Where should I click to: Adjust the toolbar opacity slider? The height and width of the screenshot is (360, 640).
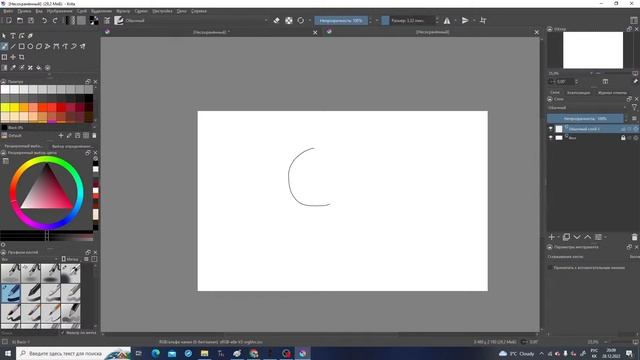[341, 20]
